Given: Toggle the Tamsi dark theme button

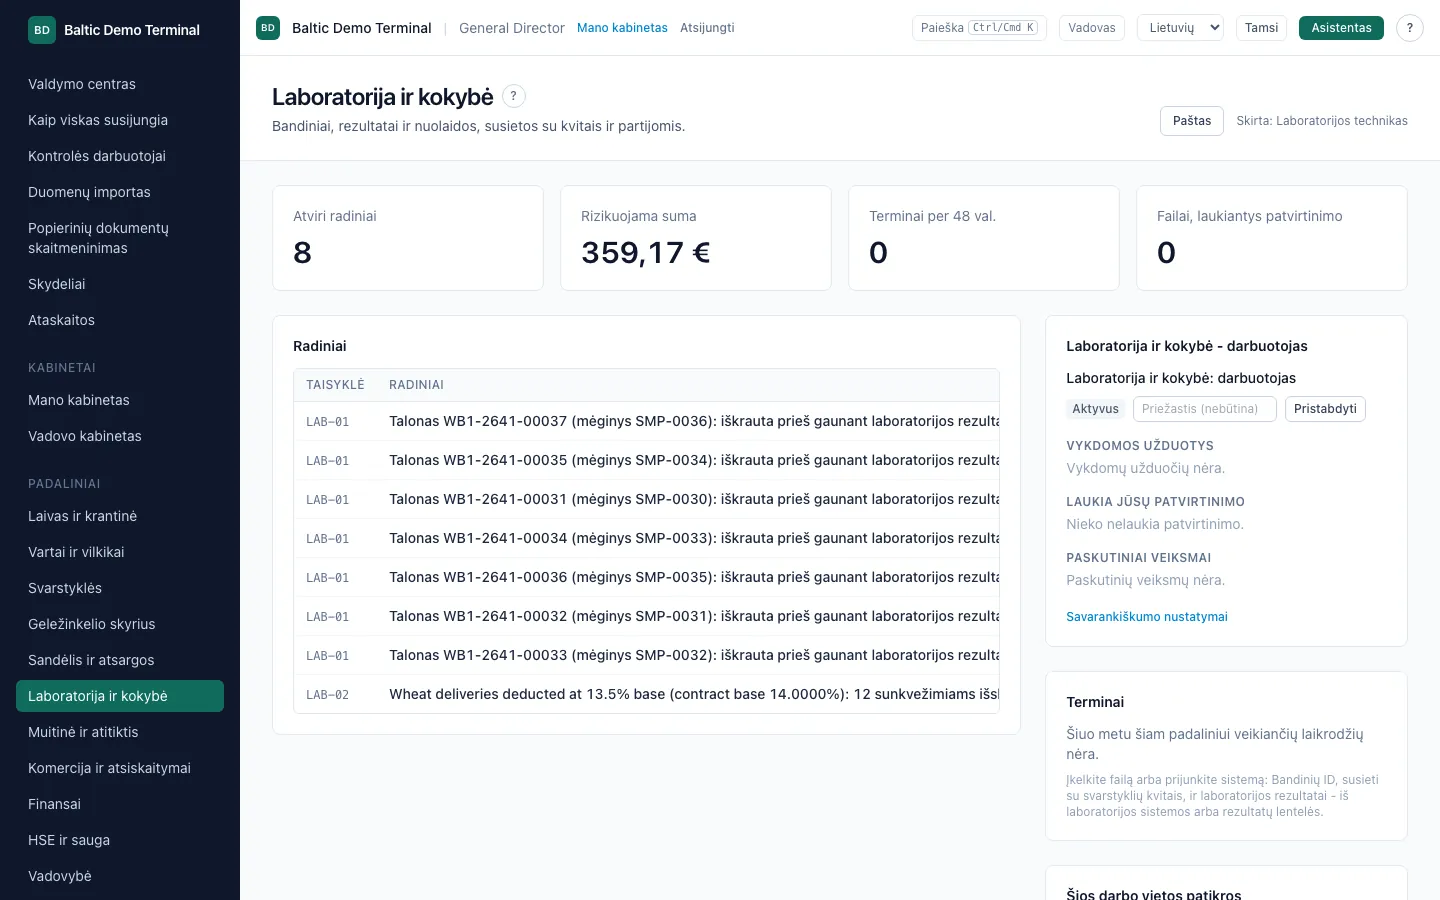Looking at the screenshot, I should 1261,28.
